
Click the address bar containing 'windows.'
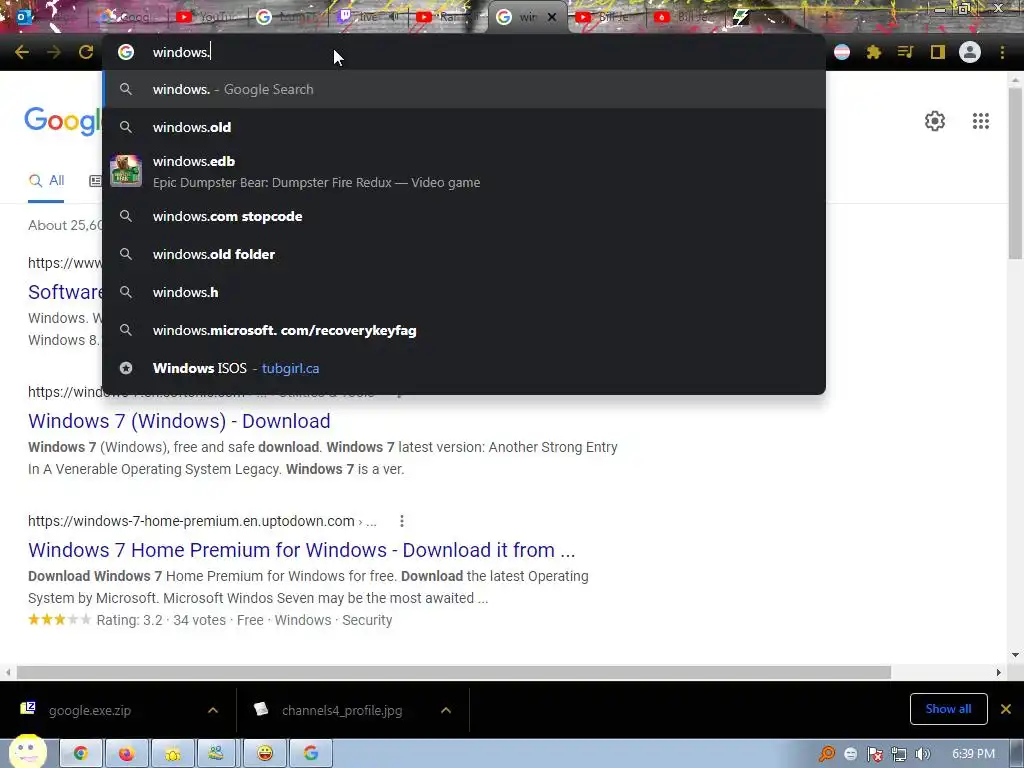464,52
